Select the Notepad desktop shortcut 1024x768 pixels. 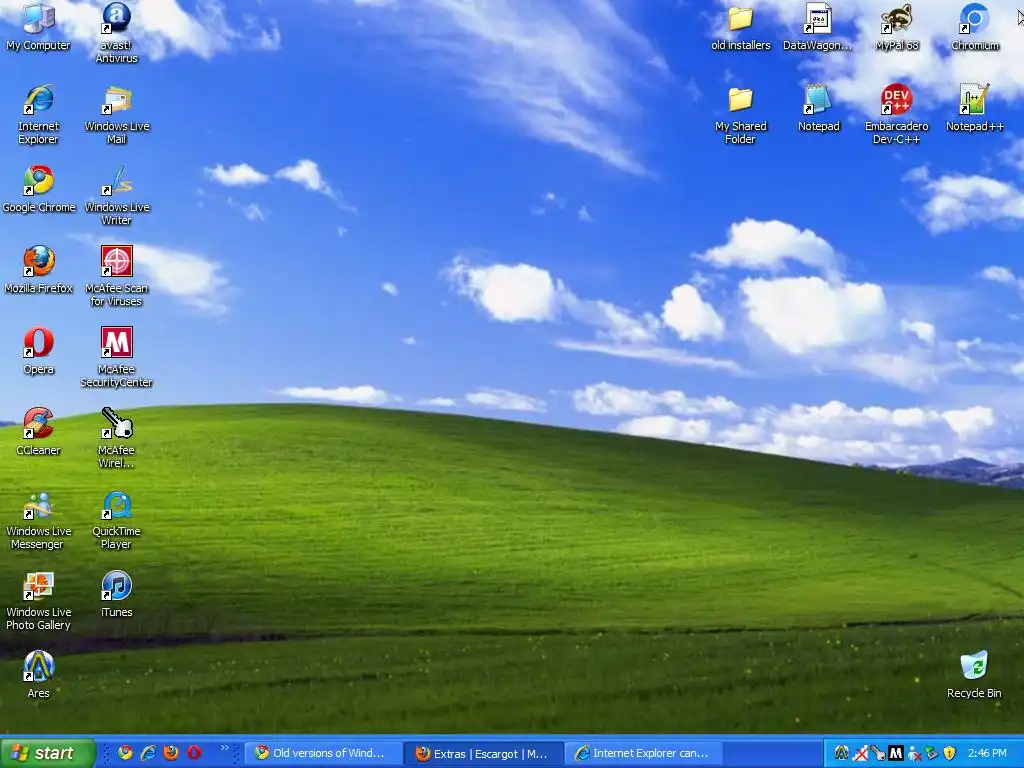coord(818,108)
